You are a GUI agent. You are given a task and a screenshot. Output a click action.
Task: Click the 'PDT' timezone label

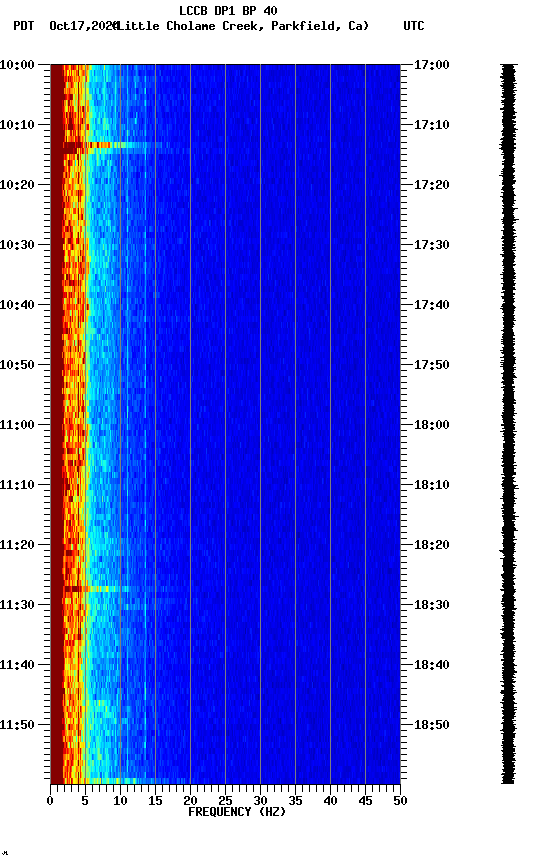(x=24, y=26)
